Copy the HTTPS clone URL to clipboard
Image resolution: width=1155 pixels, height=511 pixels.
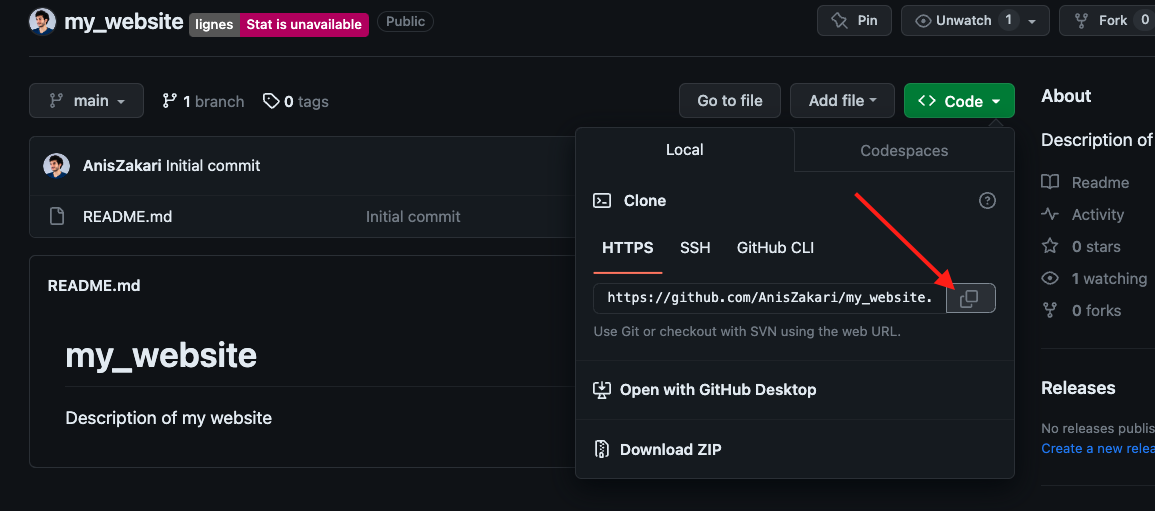pyautogui.click(x=970, y=298)
